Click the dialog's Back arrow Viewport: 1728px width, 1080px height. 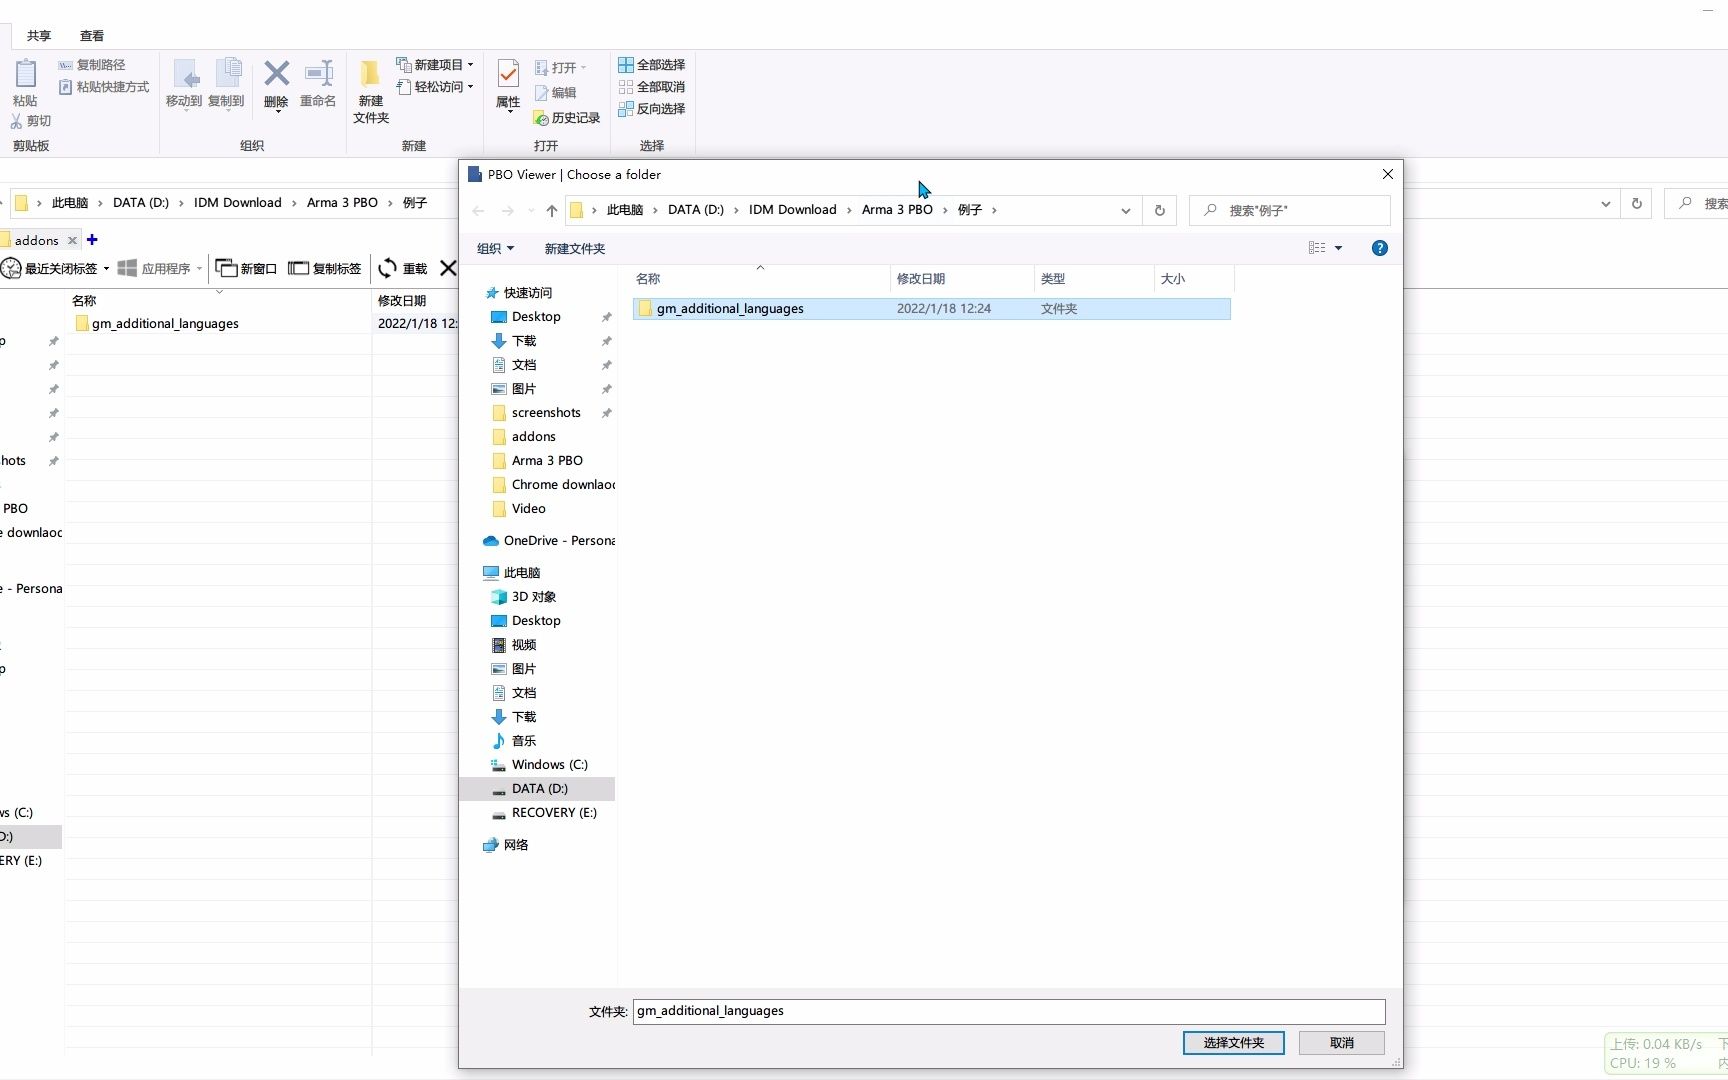(x=478, y=211)
